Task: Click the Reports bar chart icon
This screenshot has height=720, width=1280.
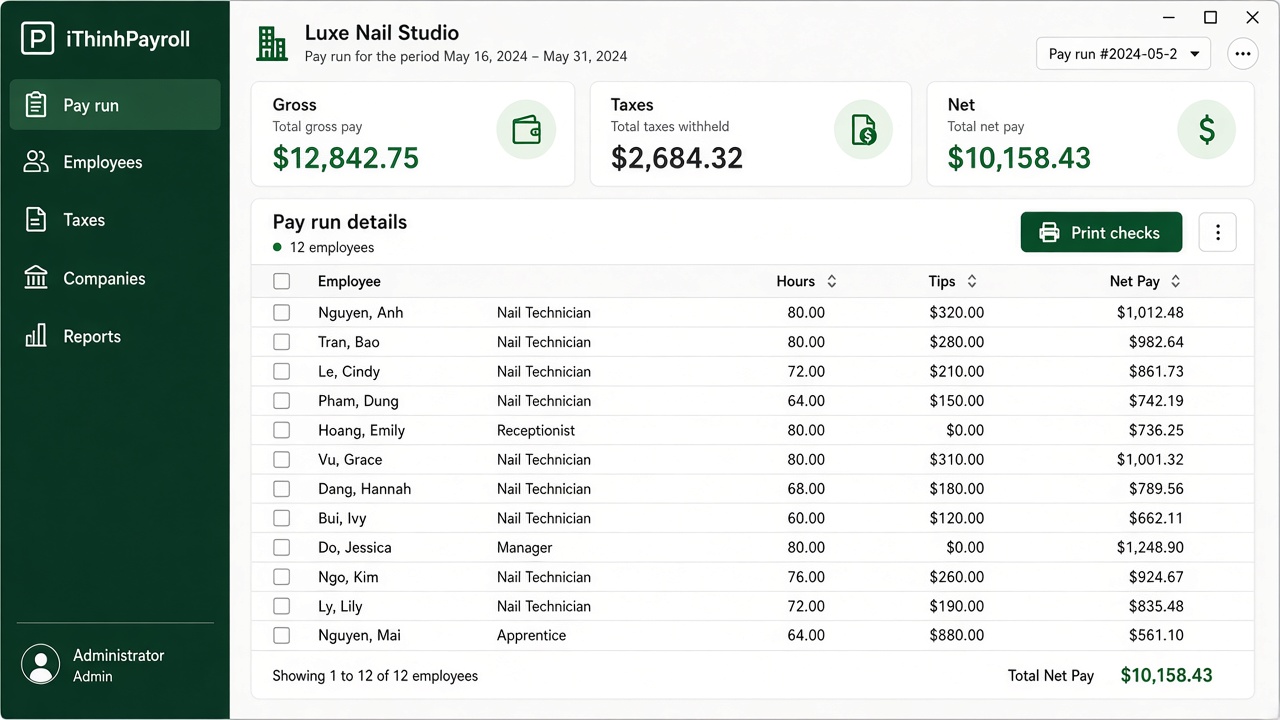Action: (36, 336)
